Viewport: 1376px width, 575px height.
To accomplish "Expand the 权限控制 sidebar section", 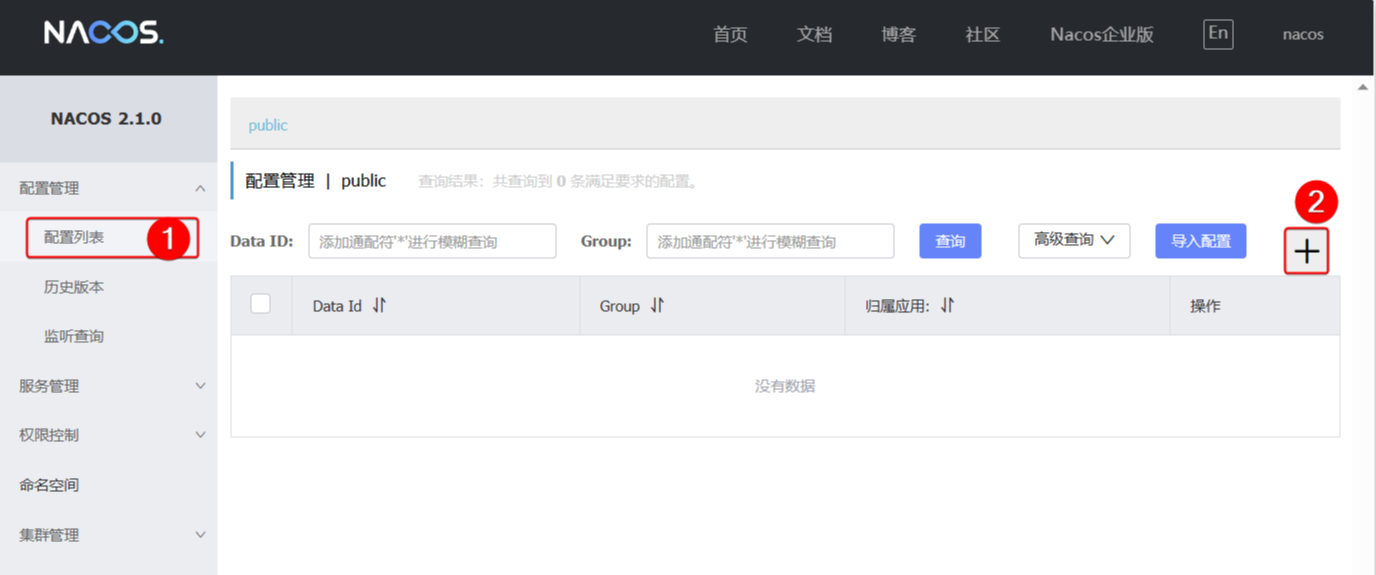I will coord(108,435).
